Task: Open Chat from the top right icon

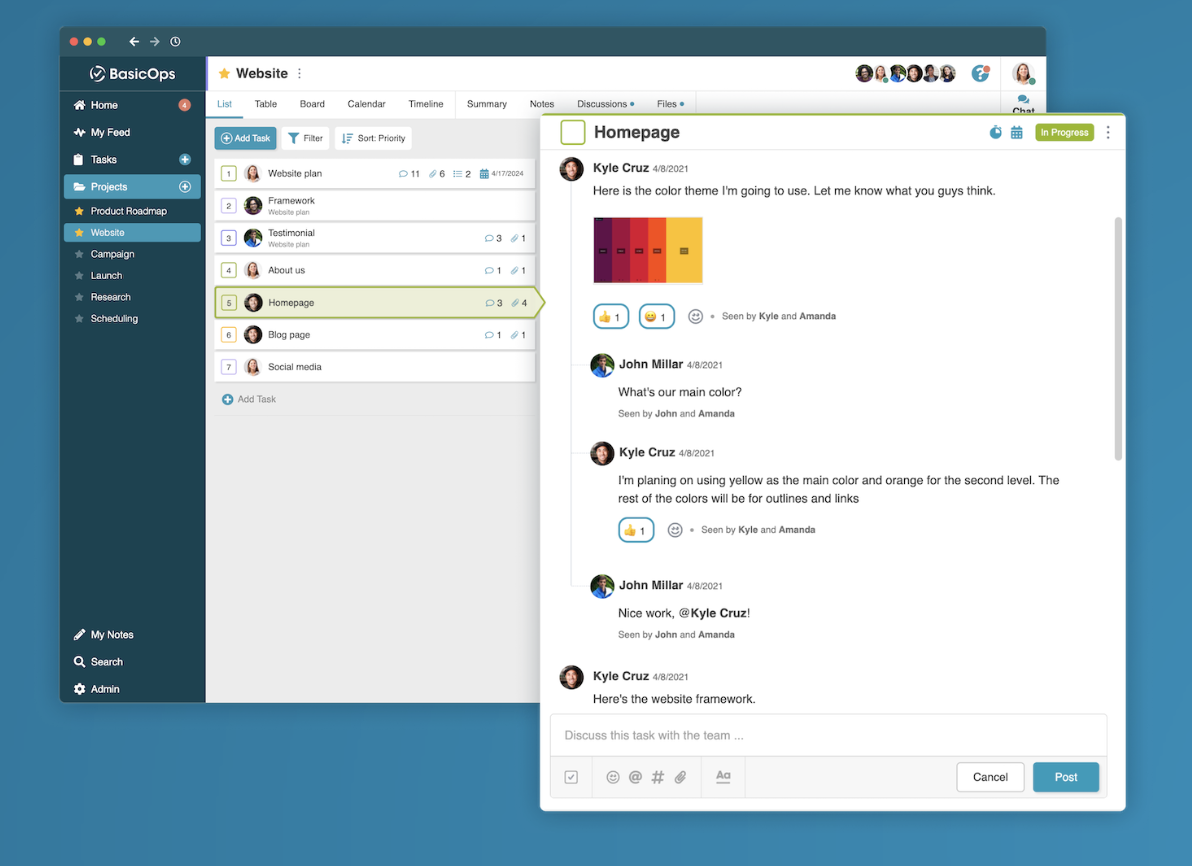Action: [x=1023, y=100]
